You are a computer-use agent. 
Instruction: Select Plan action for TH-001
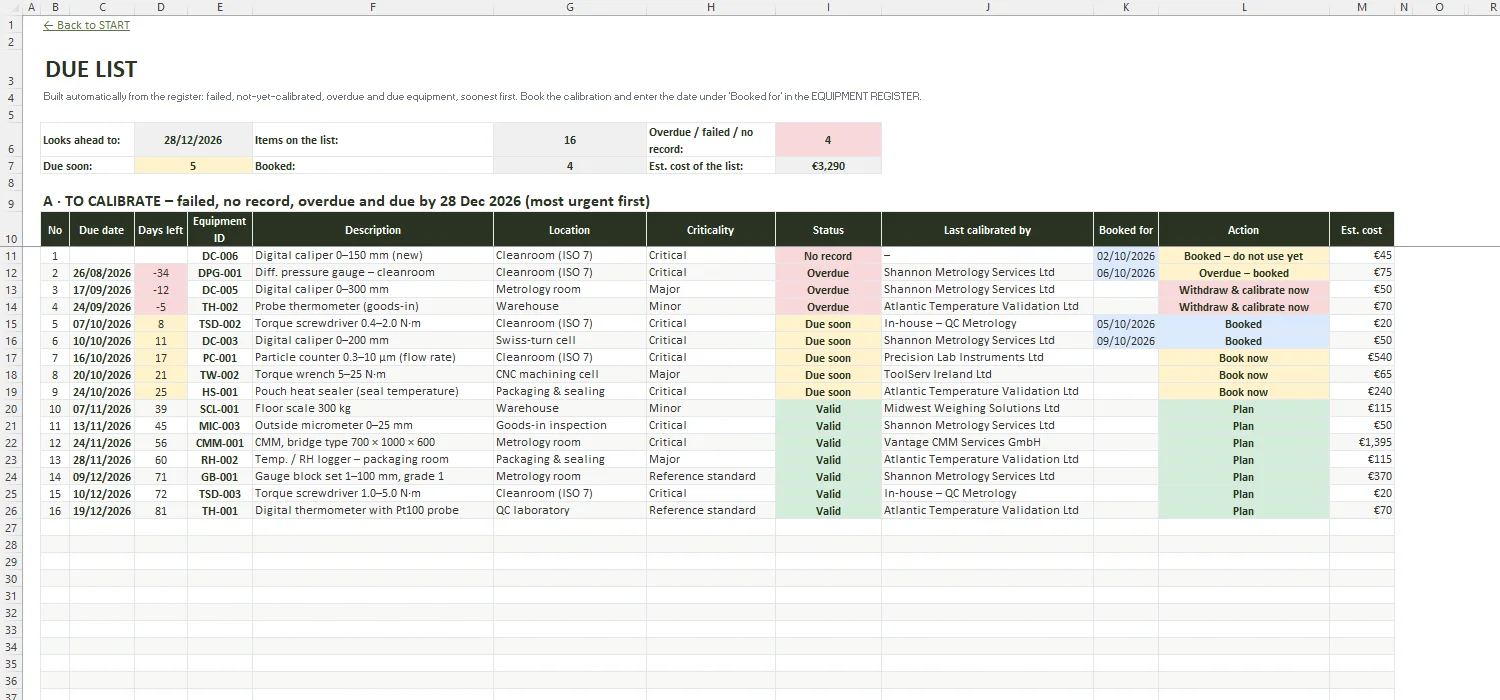click(x=1243, y=511)
